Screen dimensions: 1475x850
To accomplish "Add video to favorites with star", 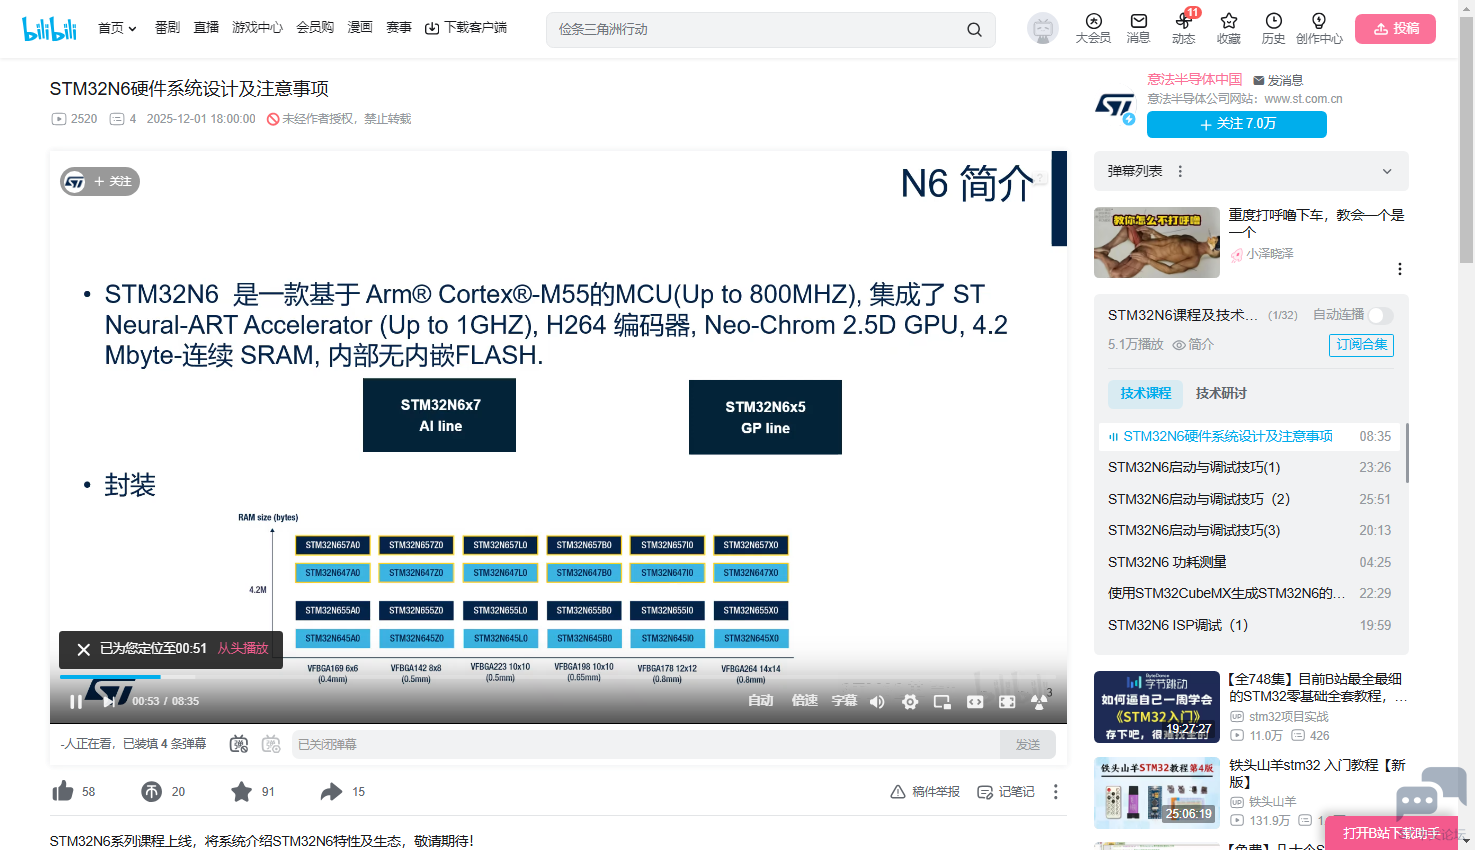I will (242, 792).
